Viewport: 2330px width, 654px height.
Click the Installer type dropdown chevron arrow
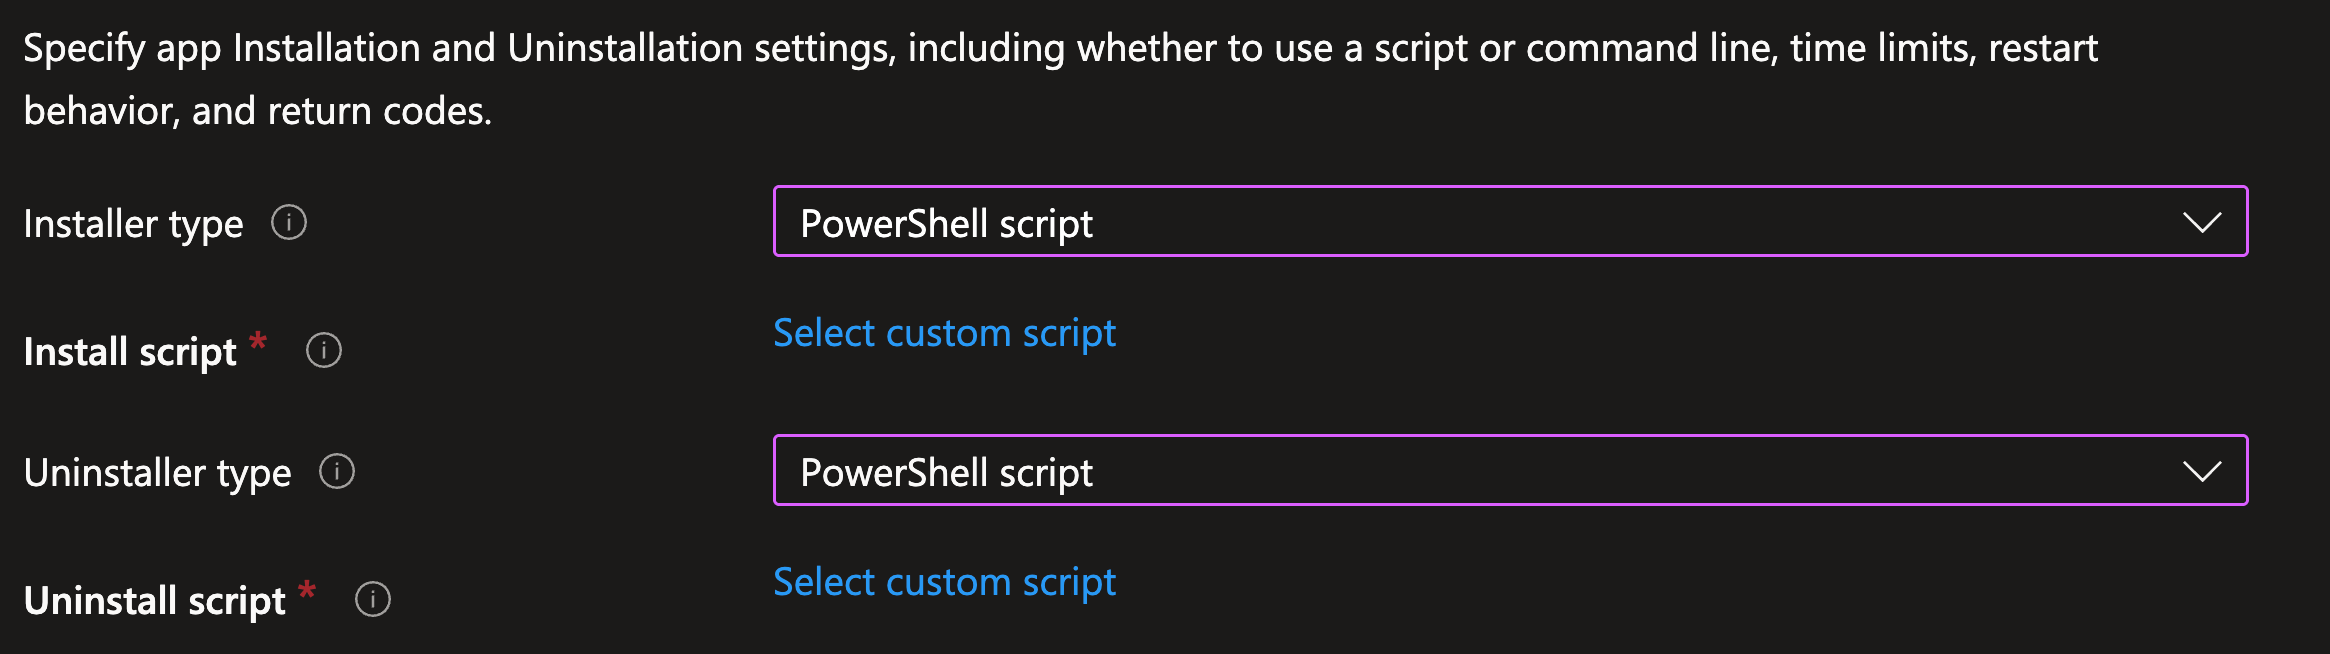click(x=2201, y=222)
